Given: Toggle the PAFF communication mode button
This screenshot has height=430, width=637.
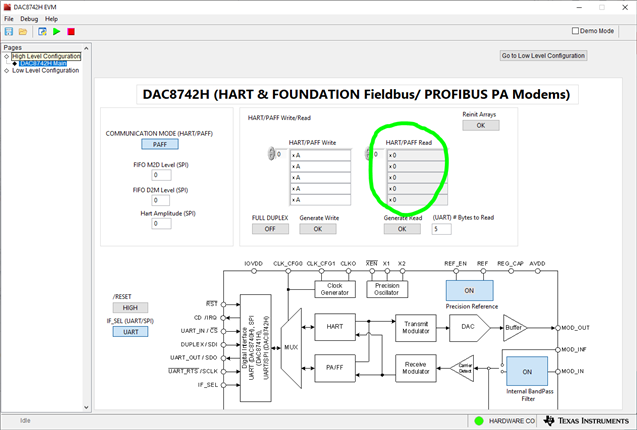Looking at the screenshot, I should tap(160, 144).
